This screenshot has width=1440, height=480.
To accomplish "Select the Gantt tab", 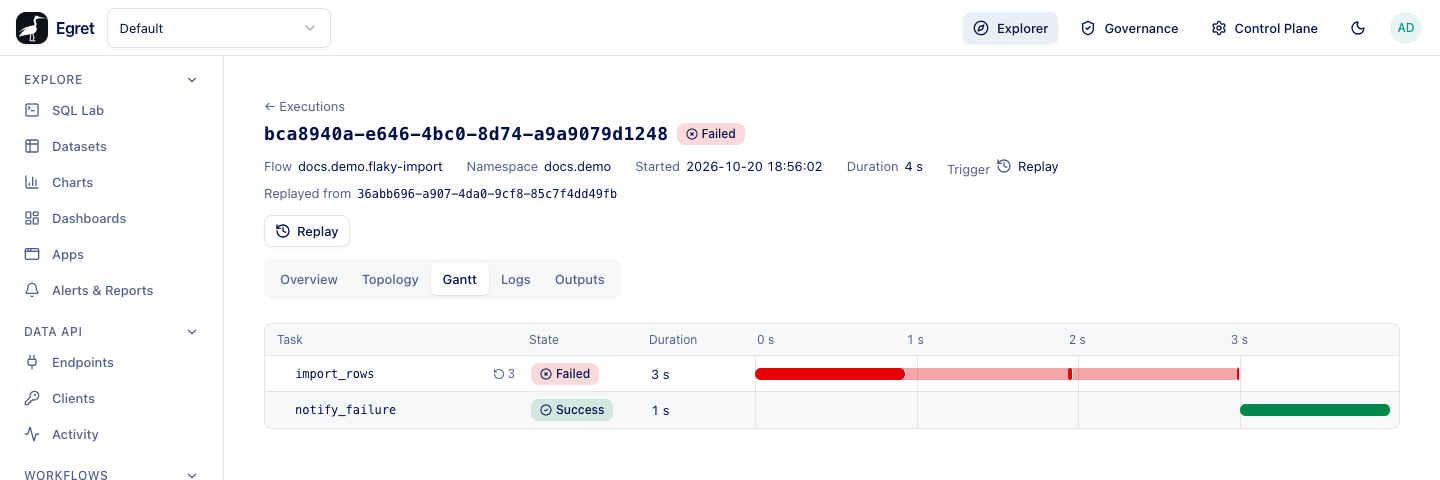I will click(460, 280).
